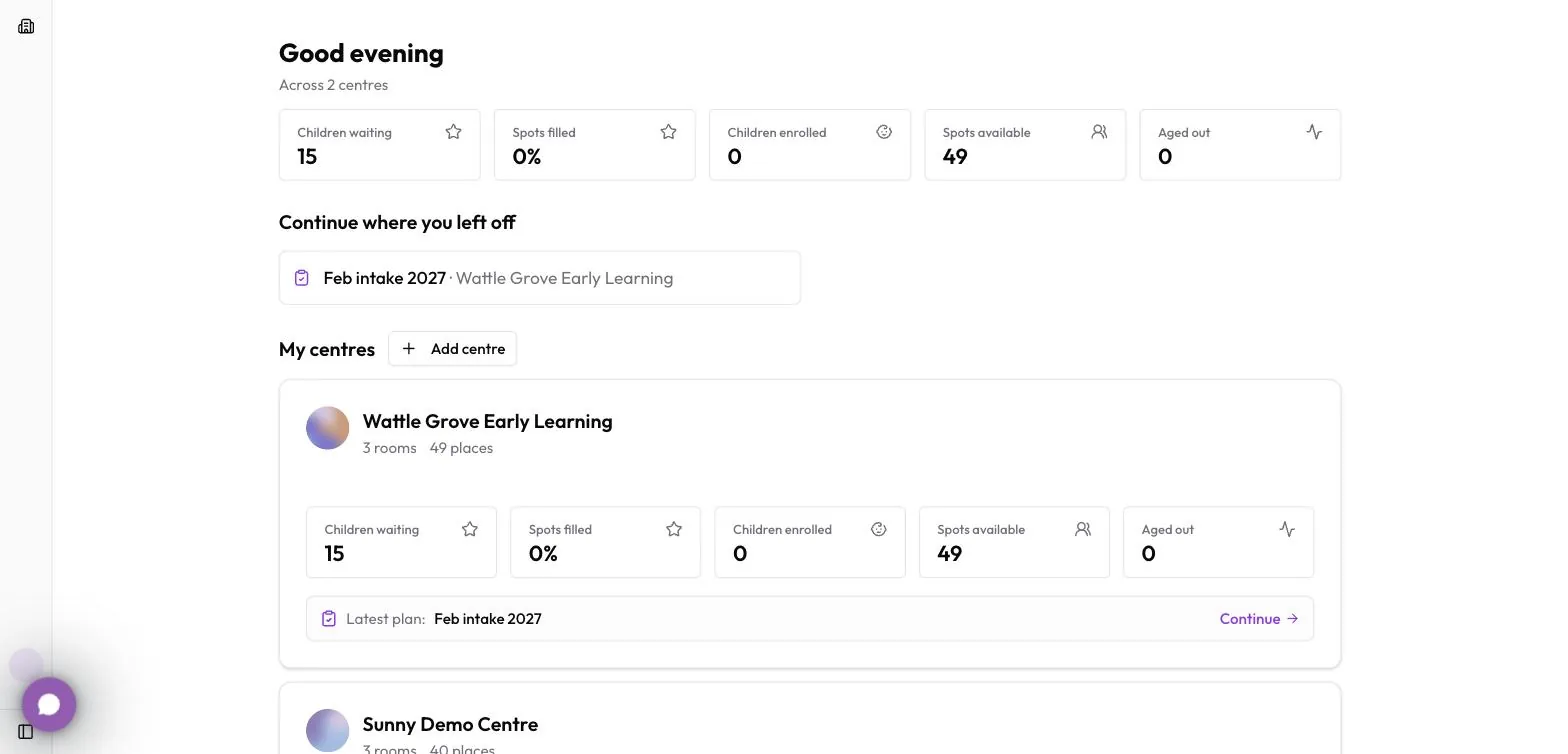The image size is (1568, 754).
Task: Click the My centres heading
Action: click(x=327, y=349)
